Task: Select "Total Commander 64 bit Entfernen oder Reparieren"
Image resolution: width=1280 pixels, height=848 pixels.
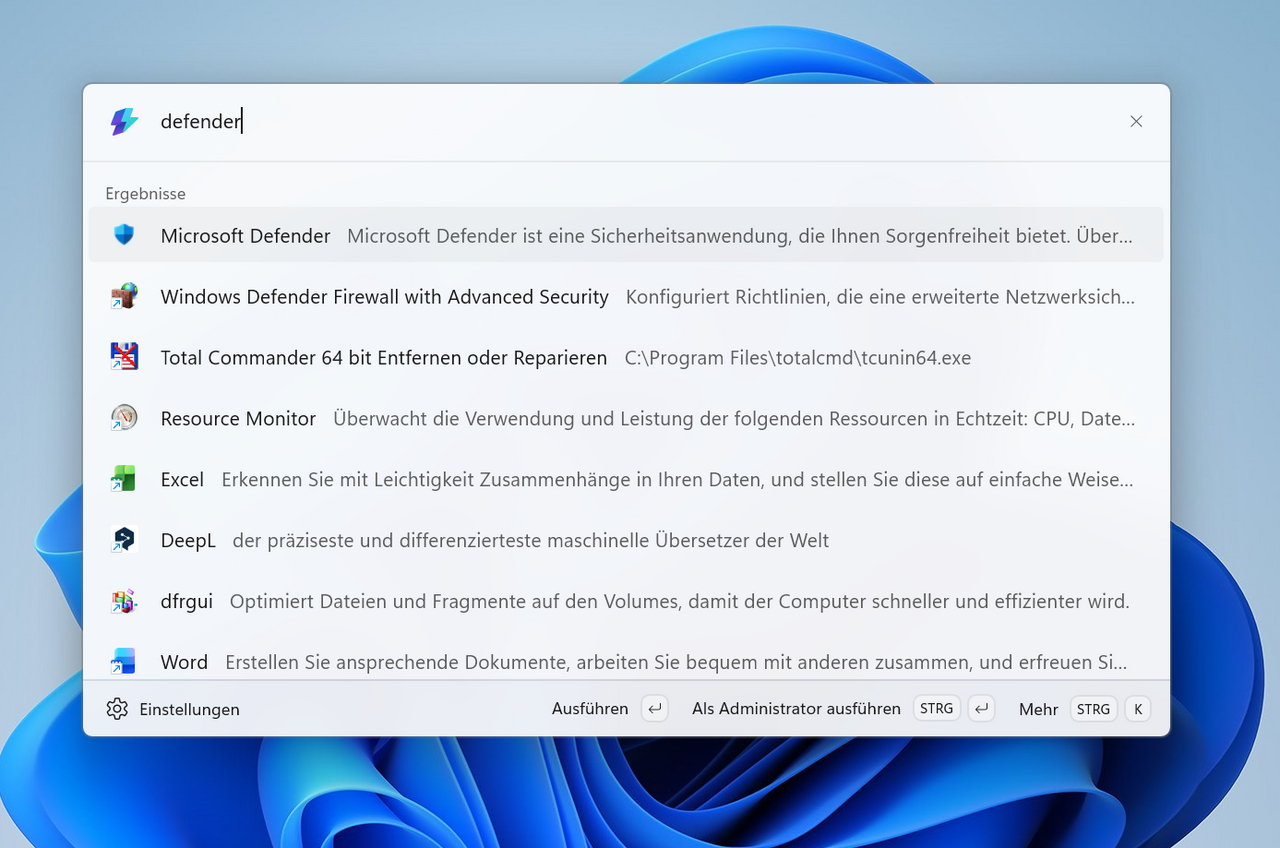Action: 384,358
